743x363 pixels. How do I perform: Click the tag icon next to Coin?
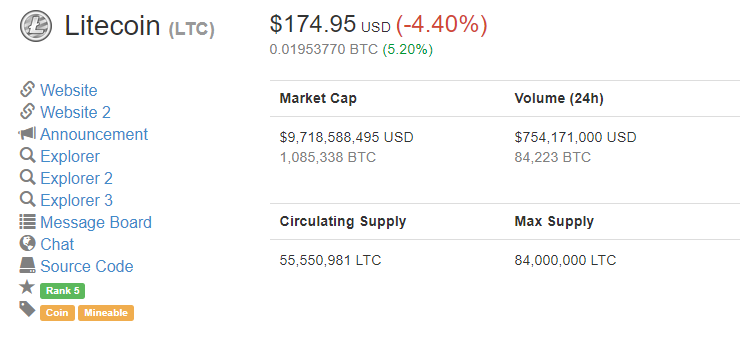pyautogui.click(x=27, y=309)
